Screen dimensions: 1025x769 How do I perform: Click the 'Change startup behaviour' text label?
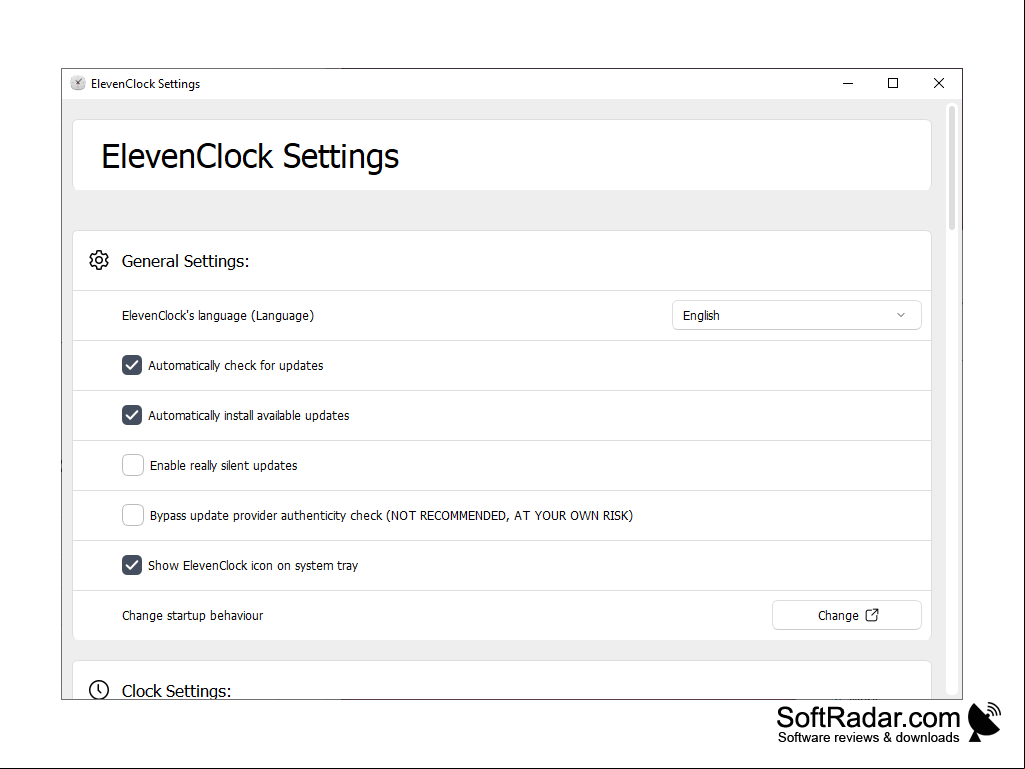[x=192, y=615]
